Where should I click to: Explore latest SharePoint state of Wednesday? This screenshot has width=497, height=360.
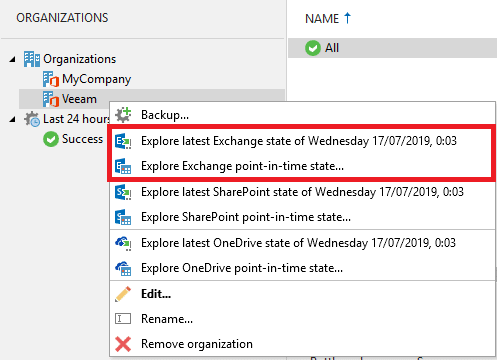pos(302,192)
